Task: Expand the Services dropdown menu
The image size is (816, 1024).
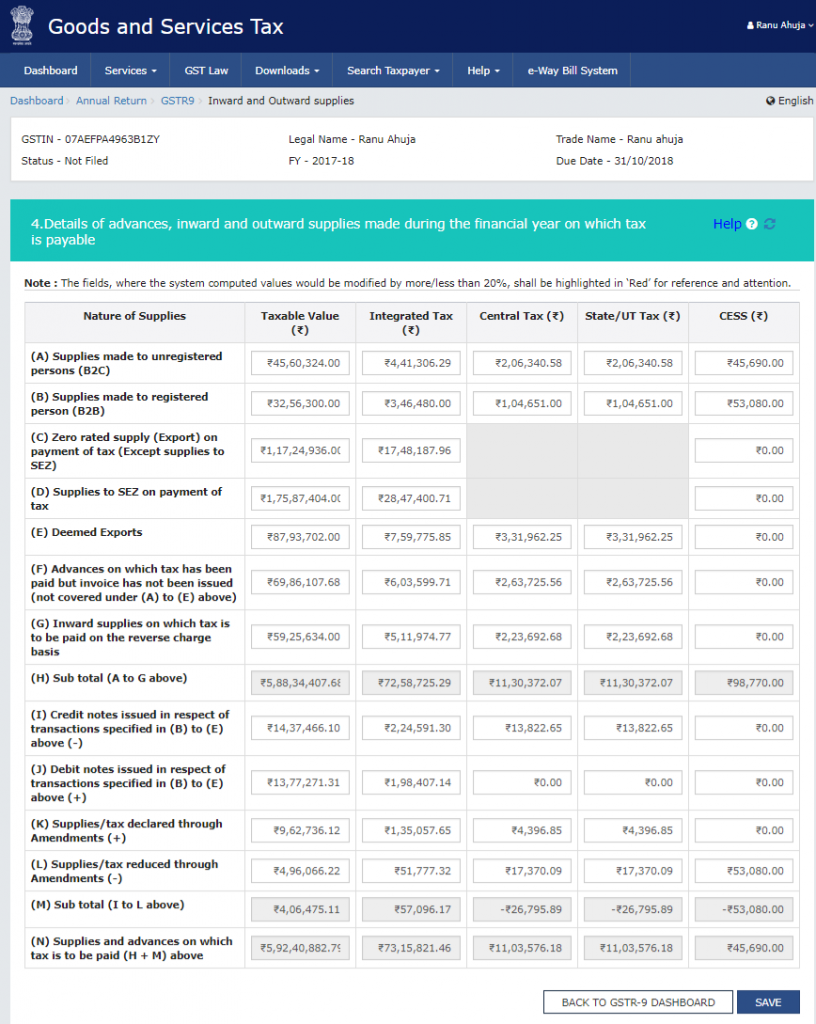Action: coord(131,71)
